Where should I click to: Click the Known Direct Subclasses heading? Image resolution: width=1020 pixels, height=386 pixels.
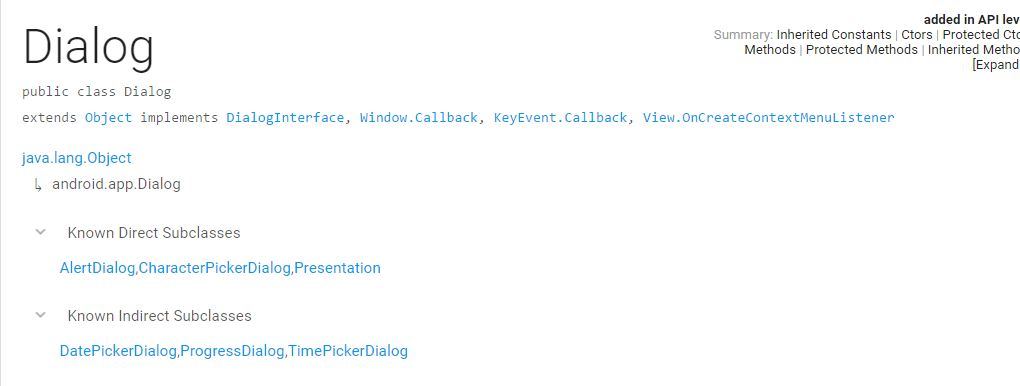154,232
